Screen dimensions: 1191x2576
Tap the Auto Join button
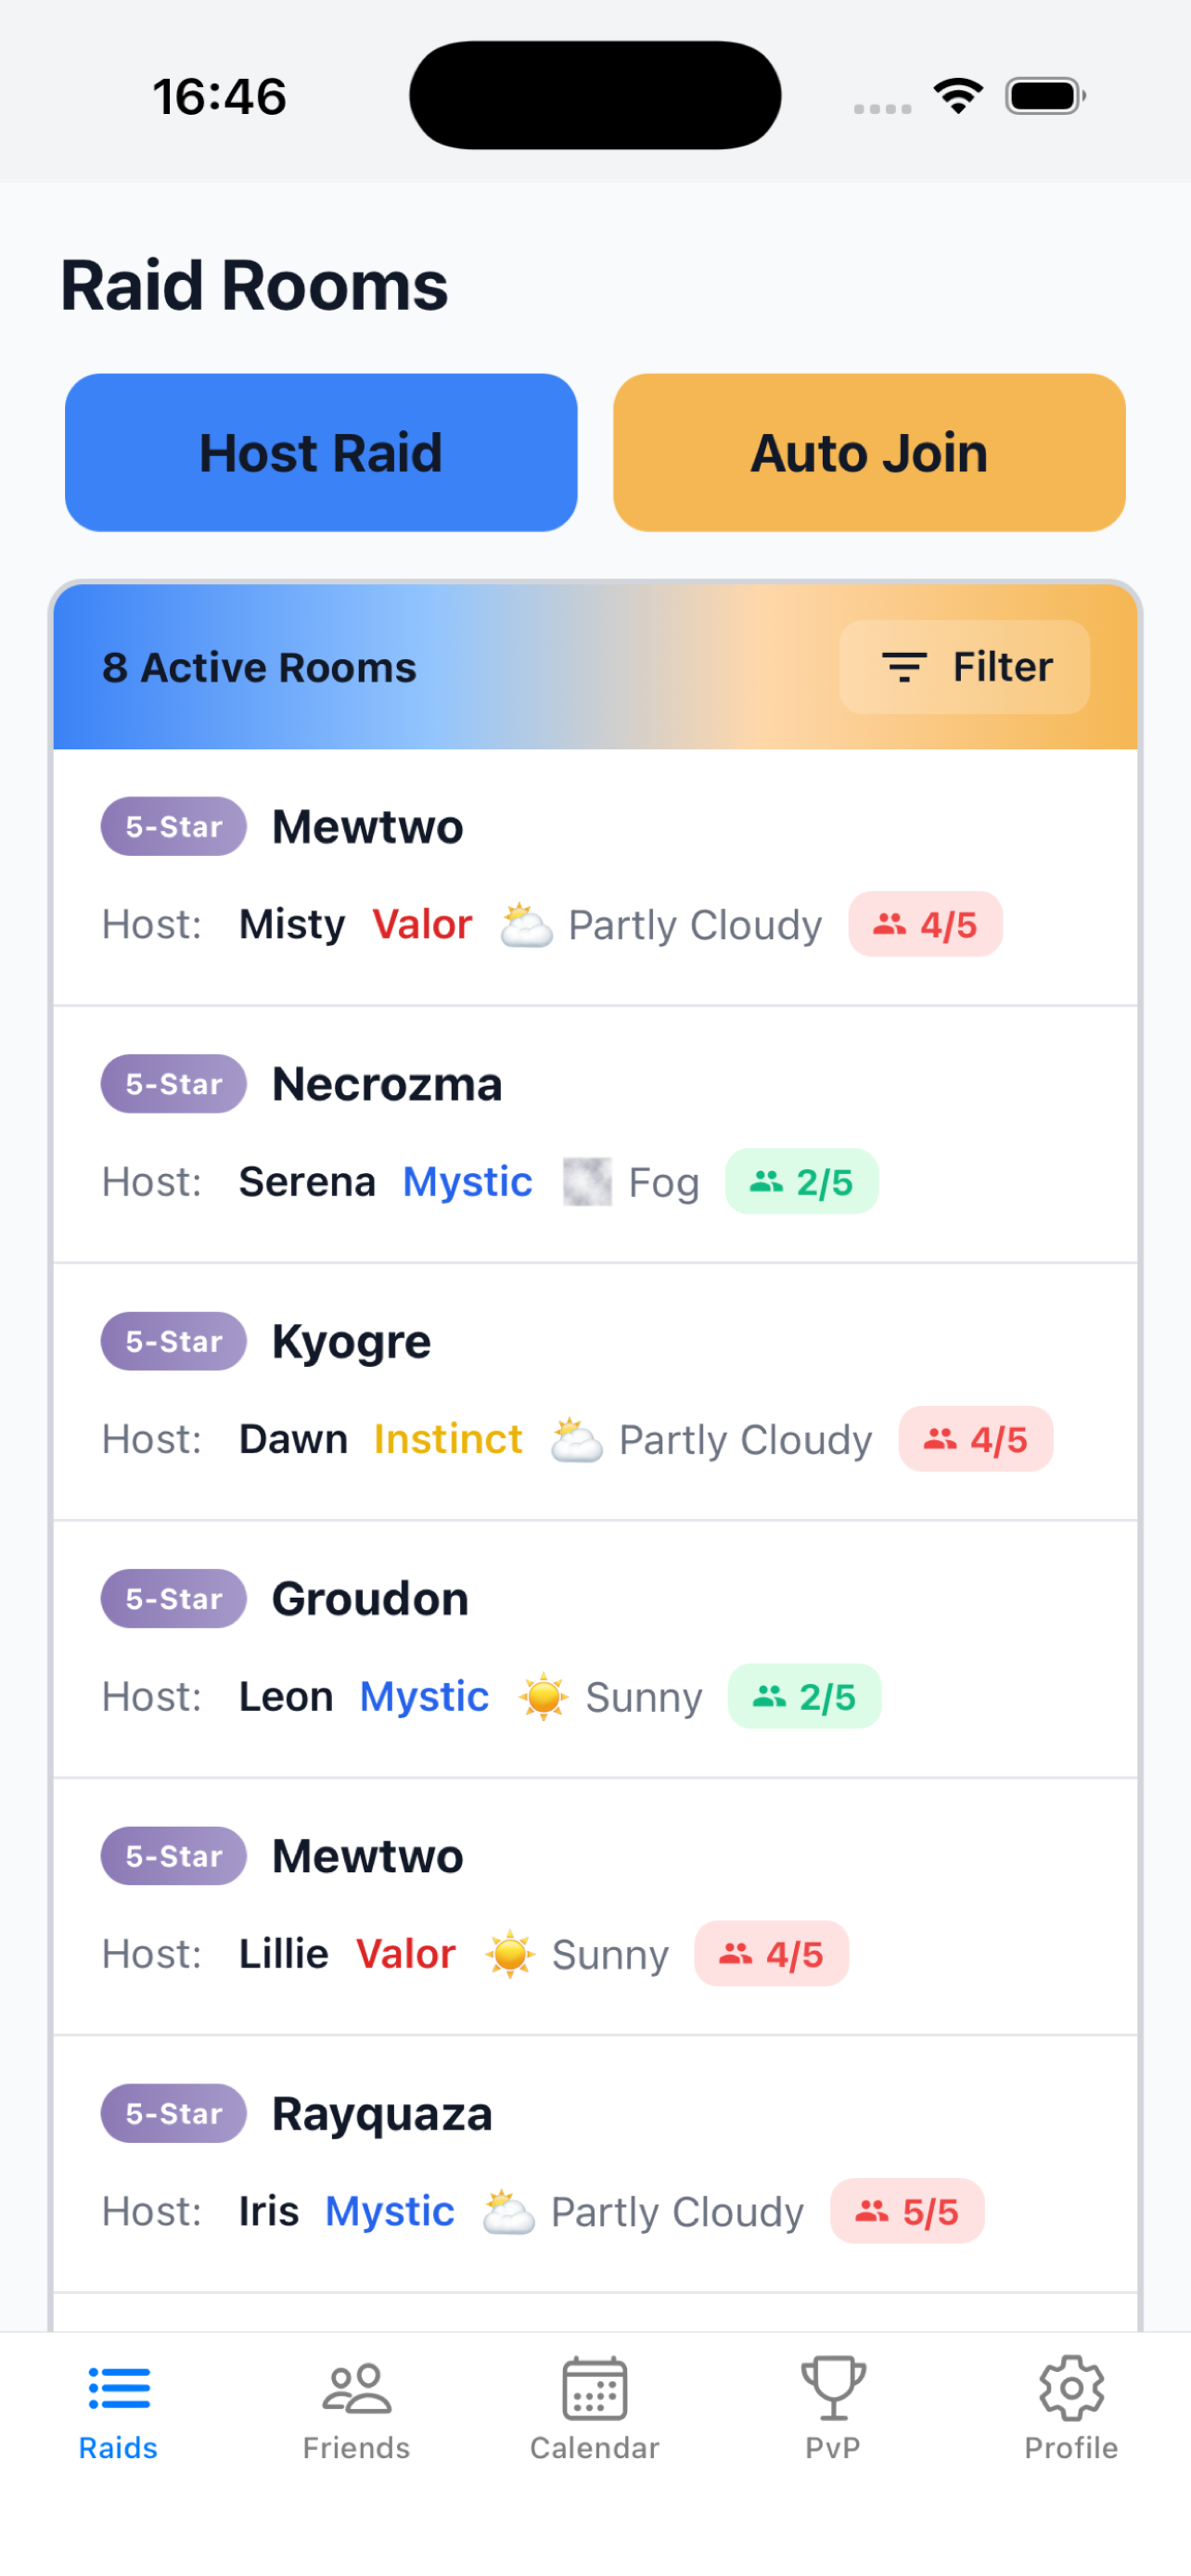[869, 453]
